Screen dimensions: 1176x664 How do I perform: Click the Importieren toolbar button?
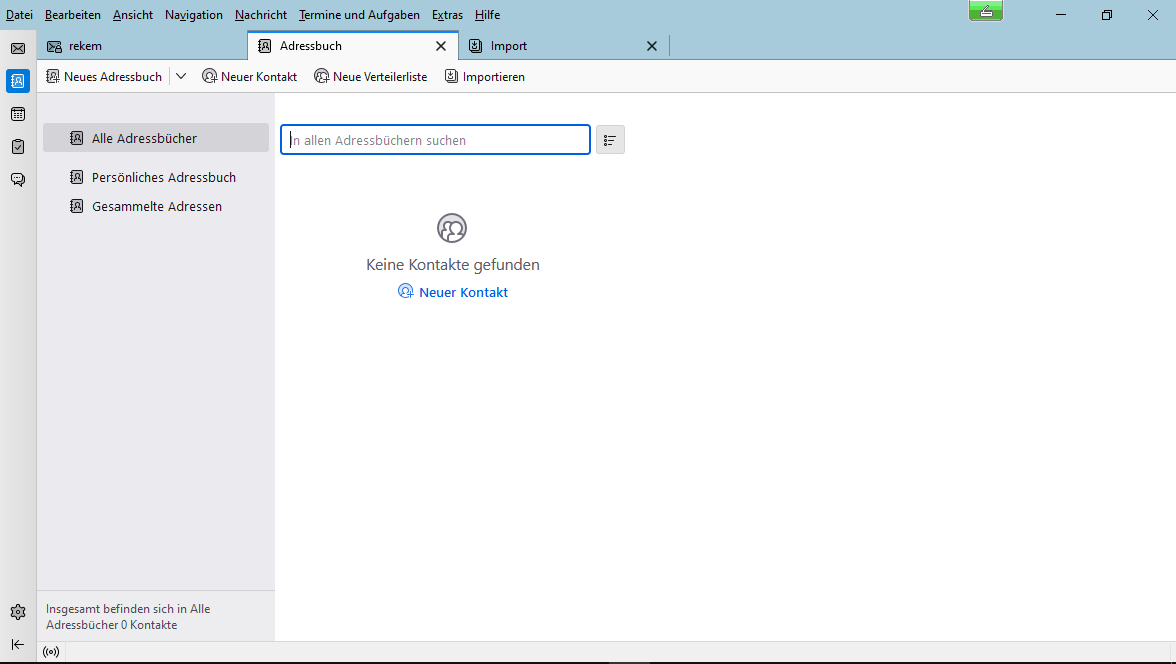[485, 76]
